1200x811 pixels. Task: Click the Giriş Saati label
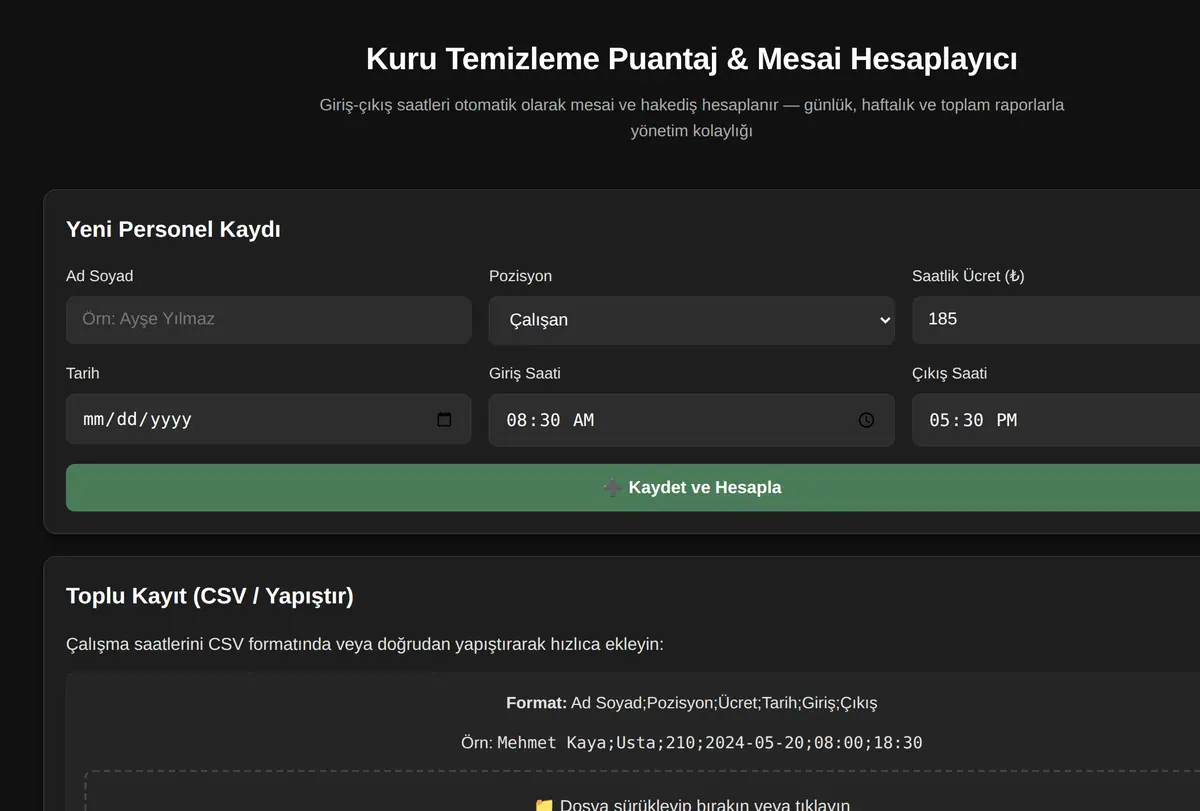525,373
